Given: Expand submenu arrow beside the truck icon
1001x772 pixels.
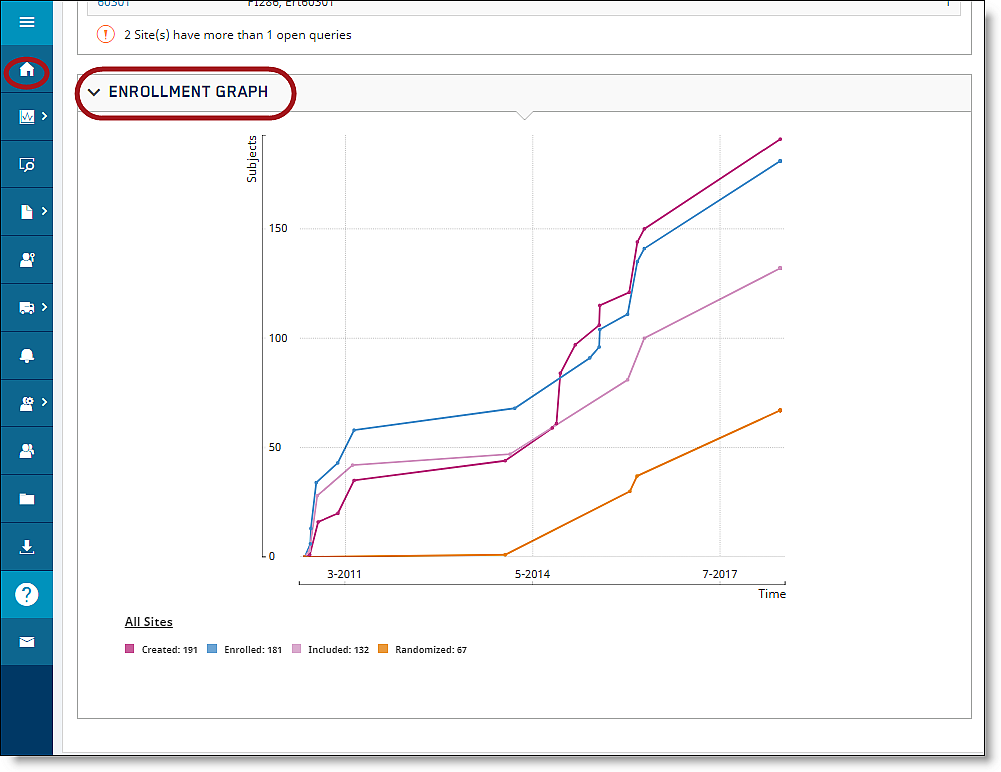Looking at the screenshot, I should [x=44, y=308].
